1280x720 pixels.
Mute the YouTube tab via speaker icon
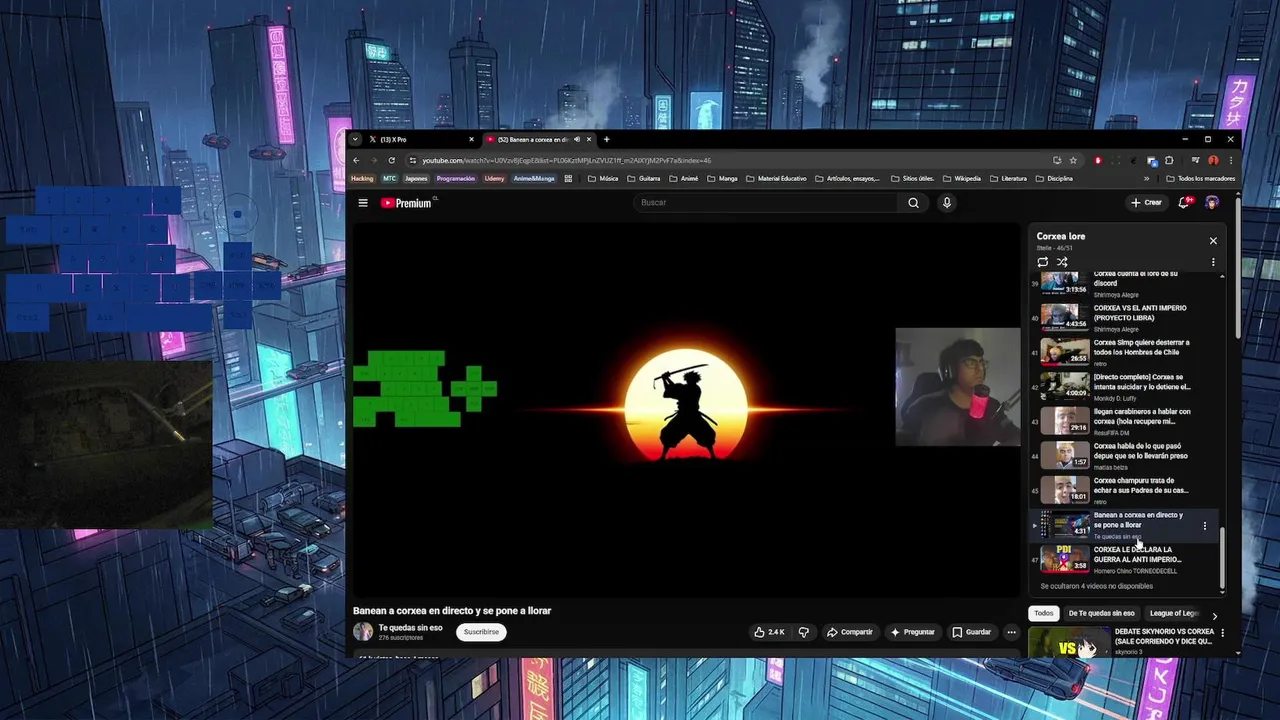pyautogui.click(x=577, y=139)
